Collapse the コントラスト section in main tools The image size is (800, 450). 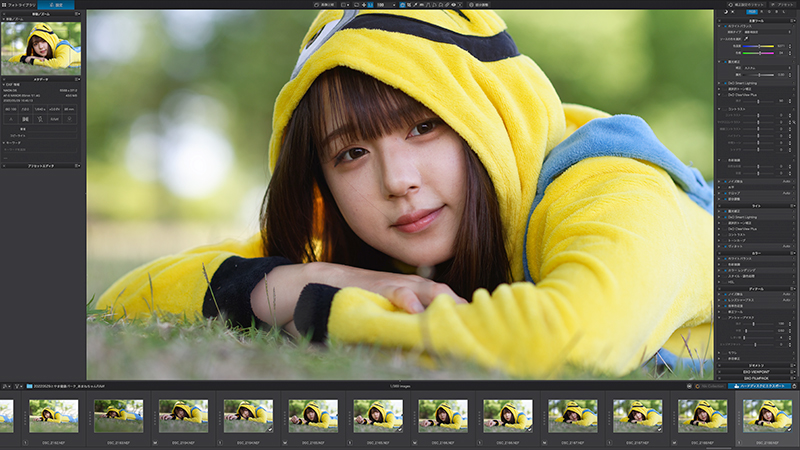(x=719, y=109)
